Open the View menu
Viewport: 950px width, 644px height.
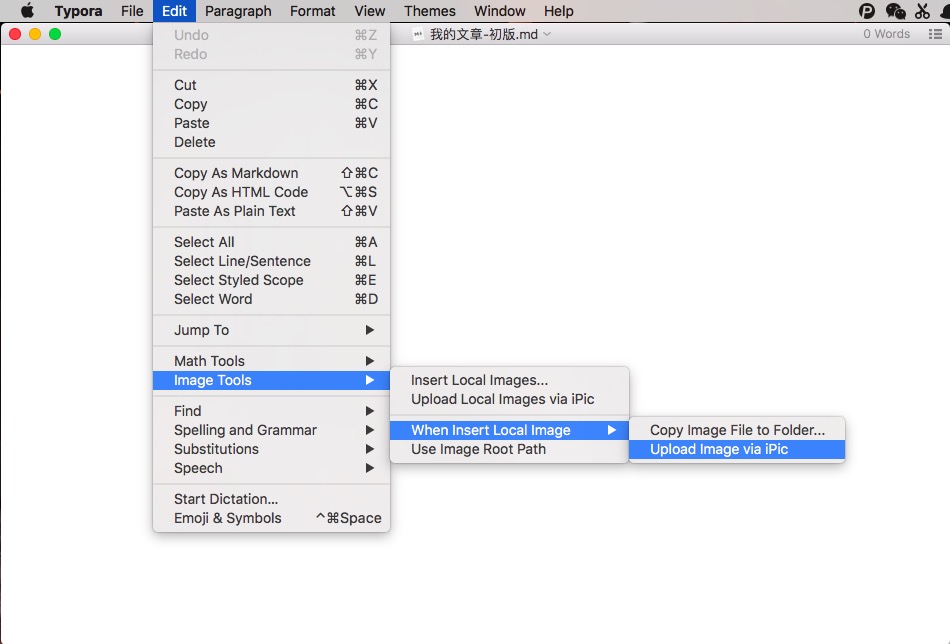pos(370,11)
